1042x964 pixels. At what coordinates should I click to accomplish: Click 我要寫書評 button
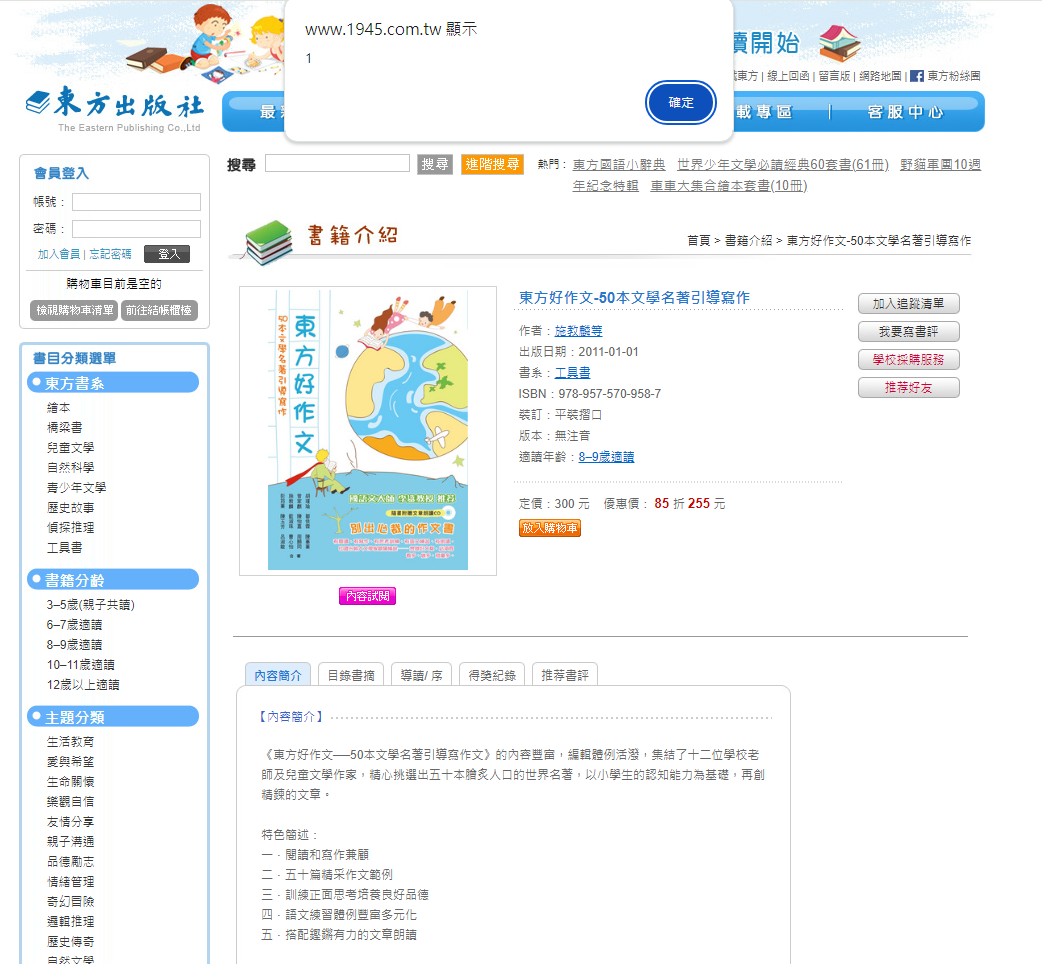[x=908, y=332]
